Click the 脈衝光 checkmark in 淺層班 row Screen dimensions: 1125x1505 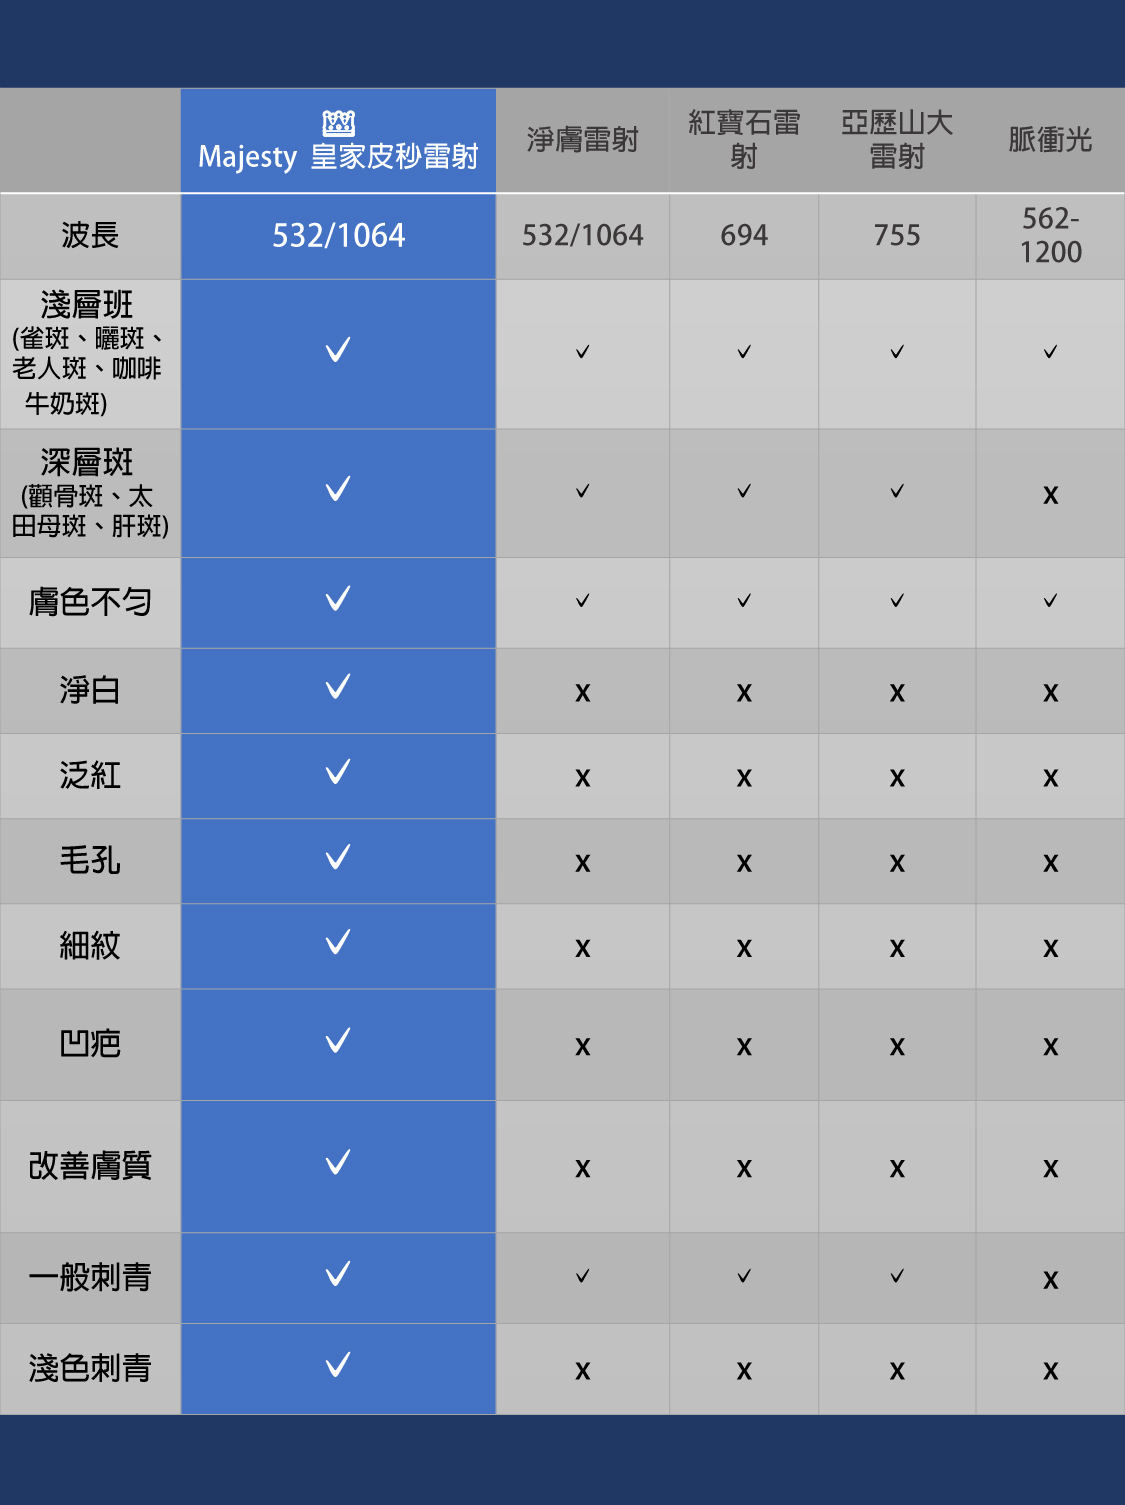(1050, 352)
